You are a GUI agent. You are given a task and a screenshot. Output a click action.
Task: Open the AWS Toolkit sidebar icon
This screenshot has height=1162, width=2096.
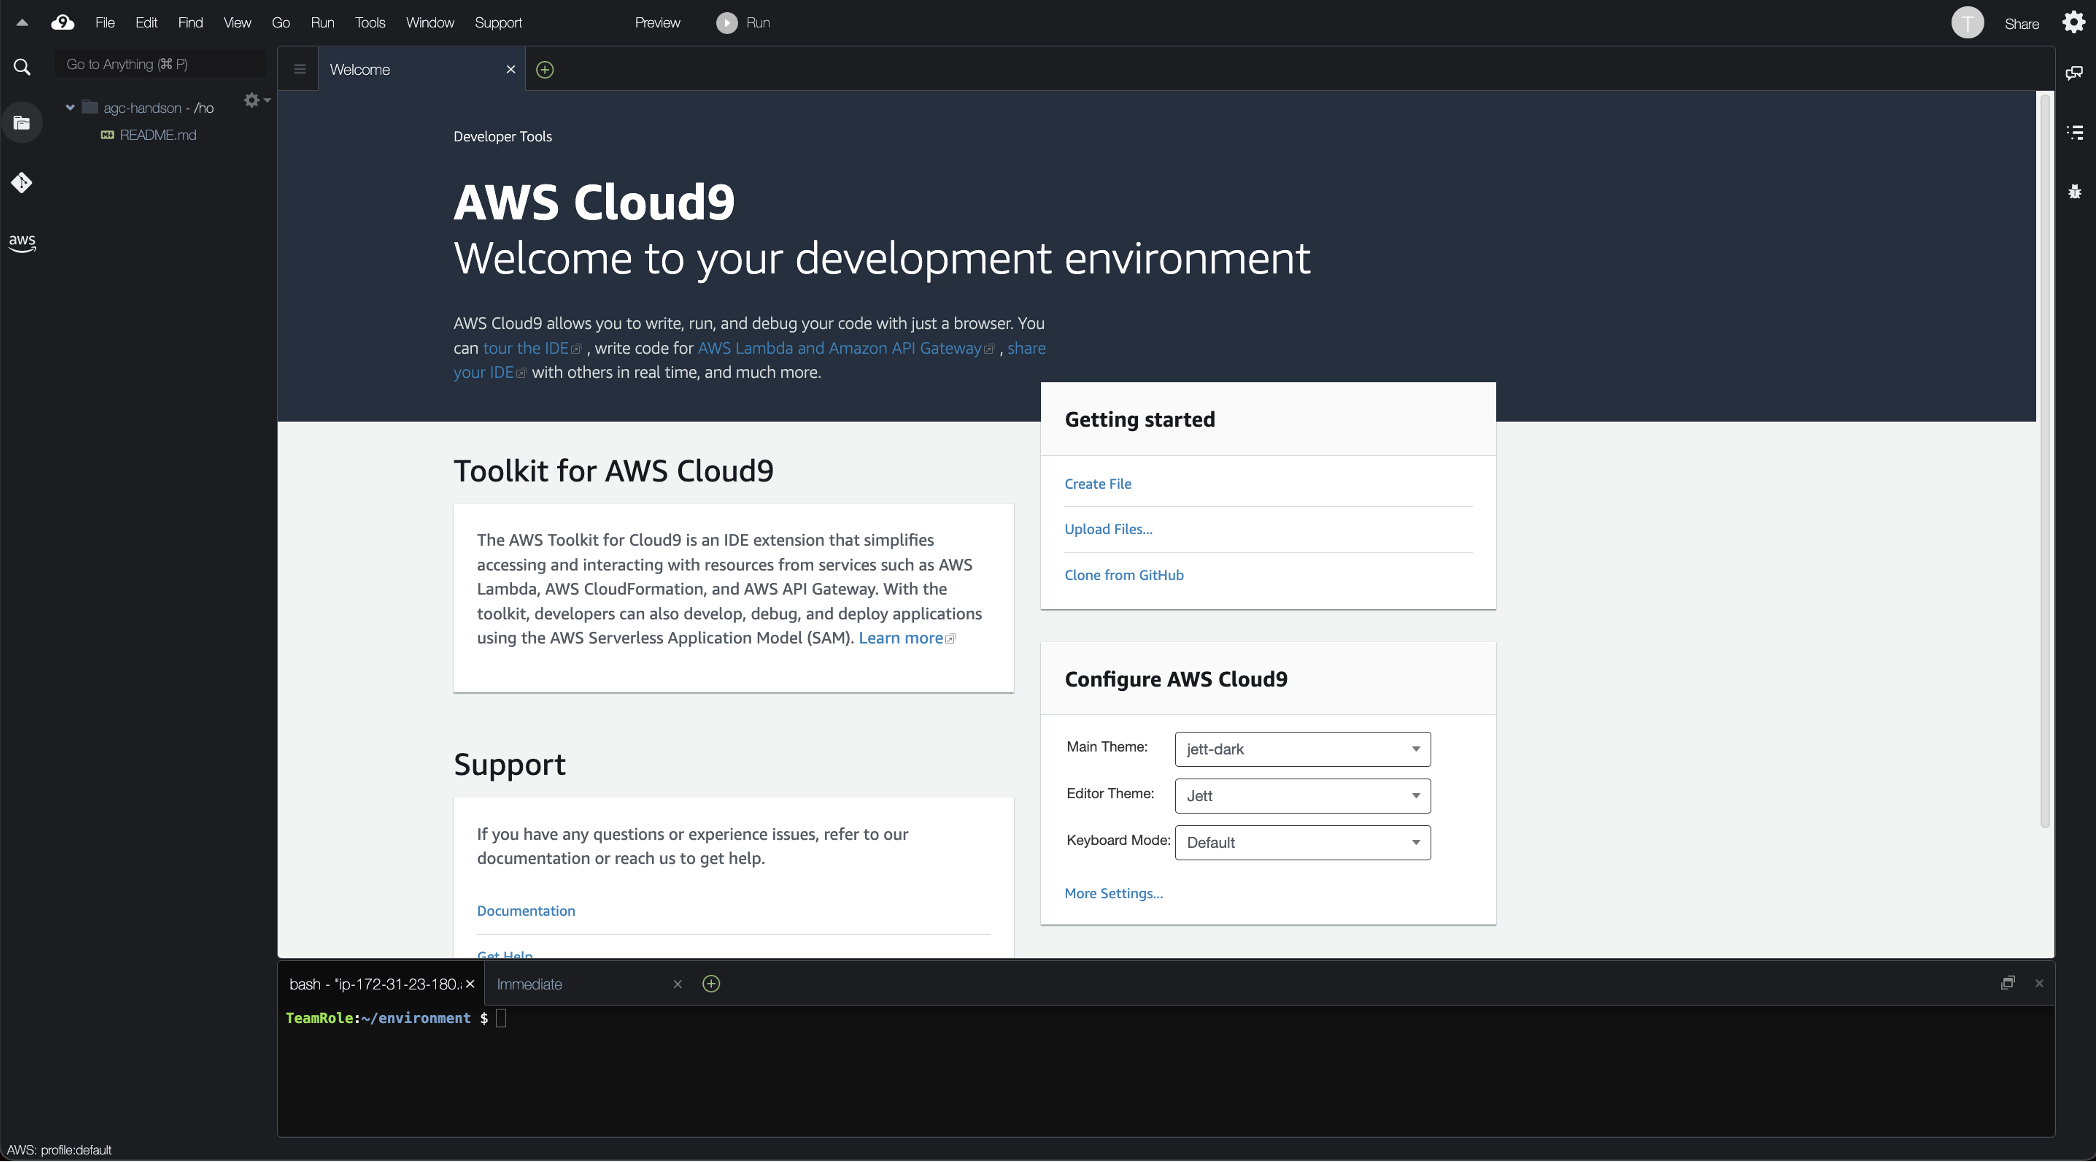tap(22, 242)
